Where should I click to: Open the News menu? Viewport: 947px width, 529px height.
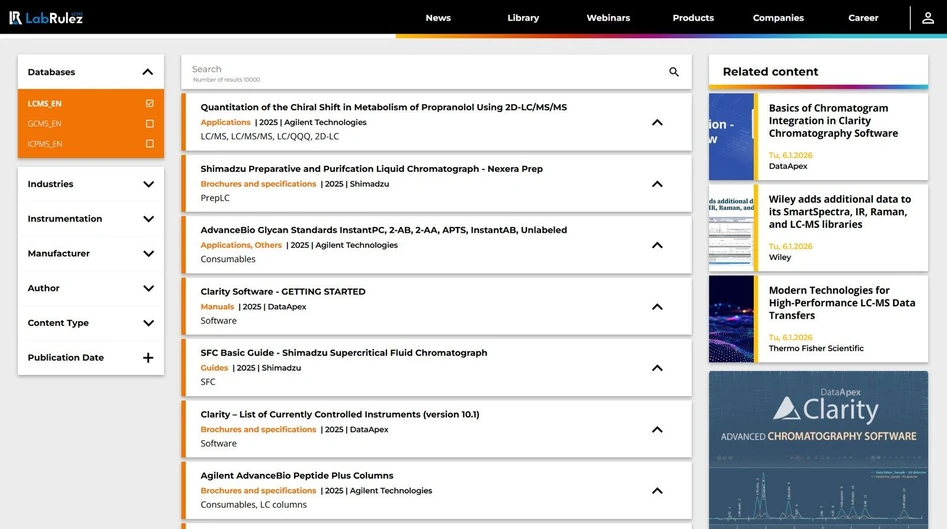438,18
